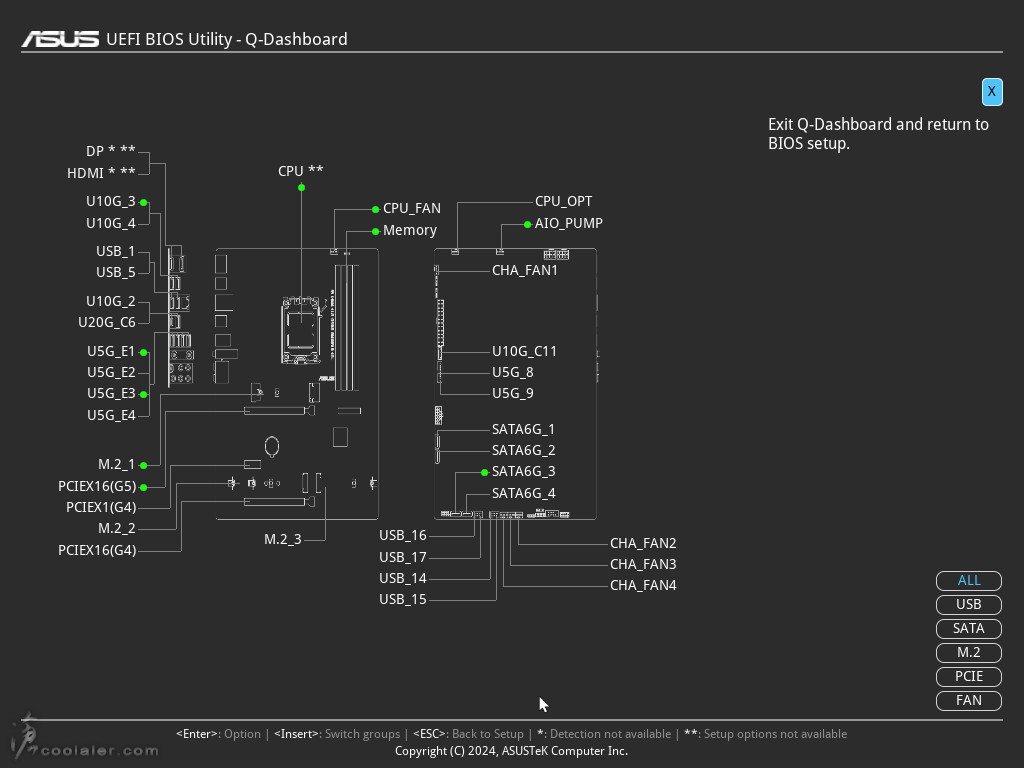
Task: Switch to the USB filter group
Action: coord(968,605)
